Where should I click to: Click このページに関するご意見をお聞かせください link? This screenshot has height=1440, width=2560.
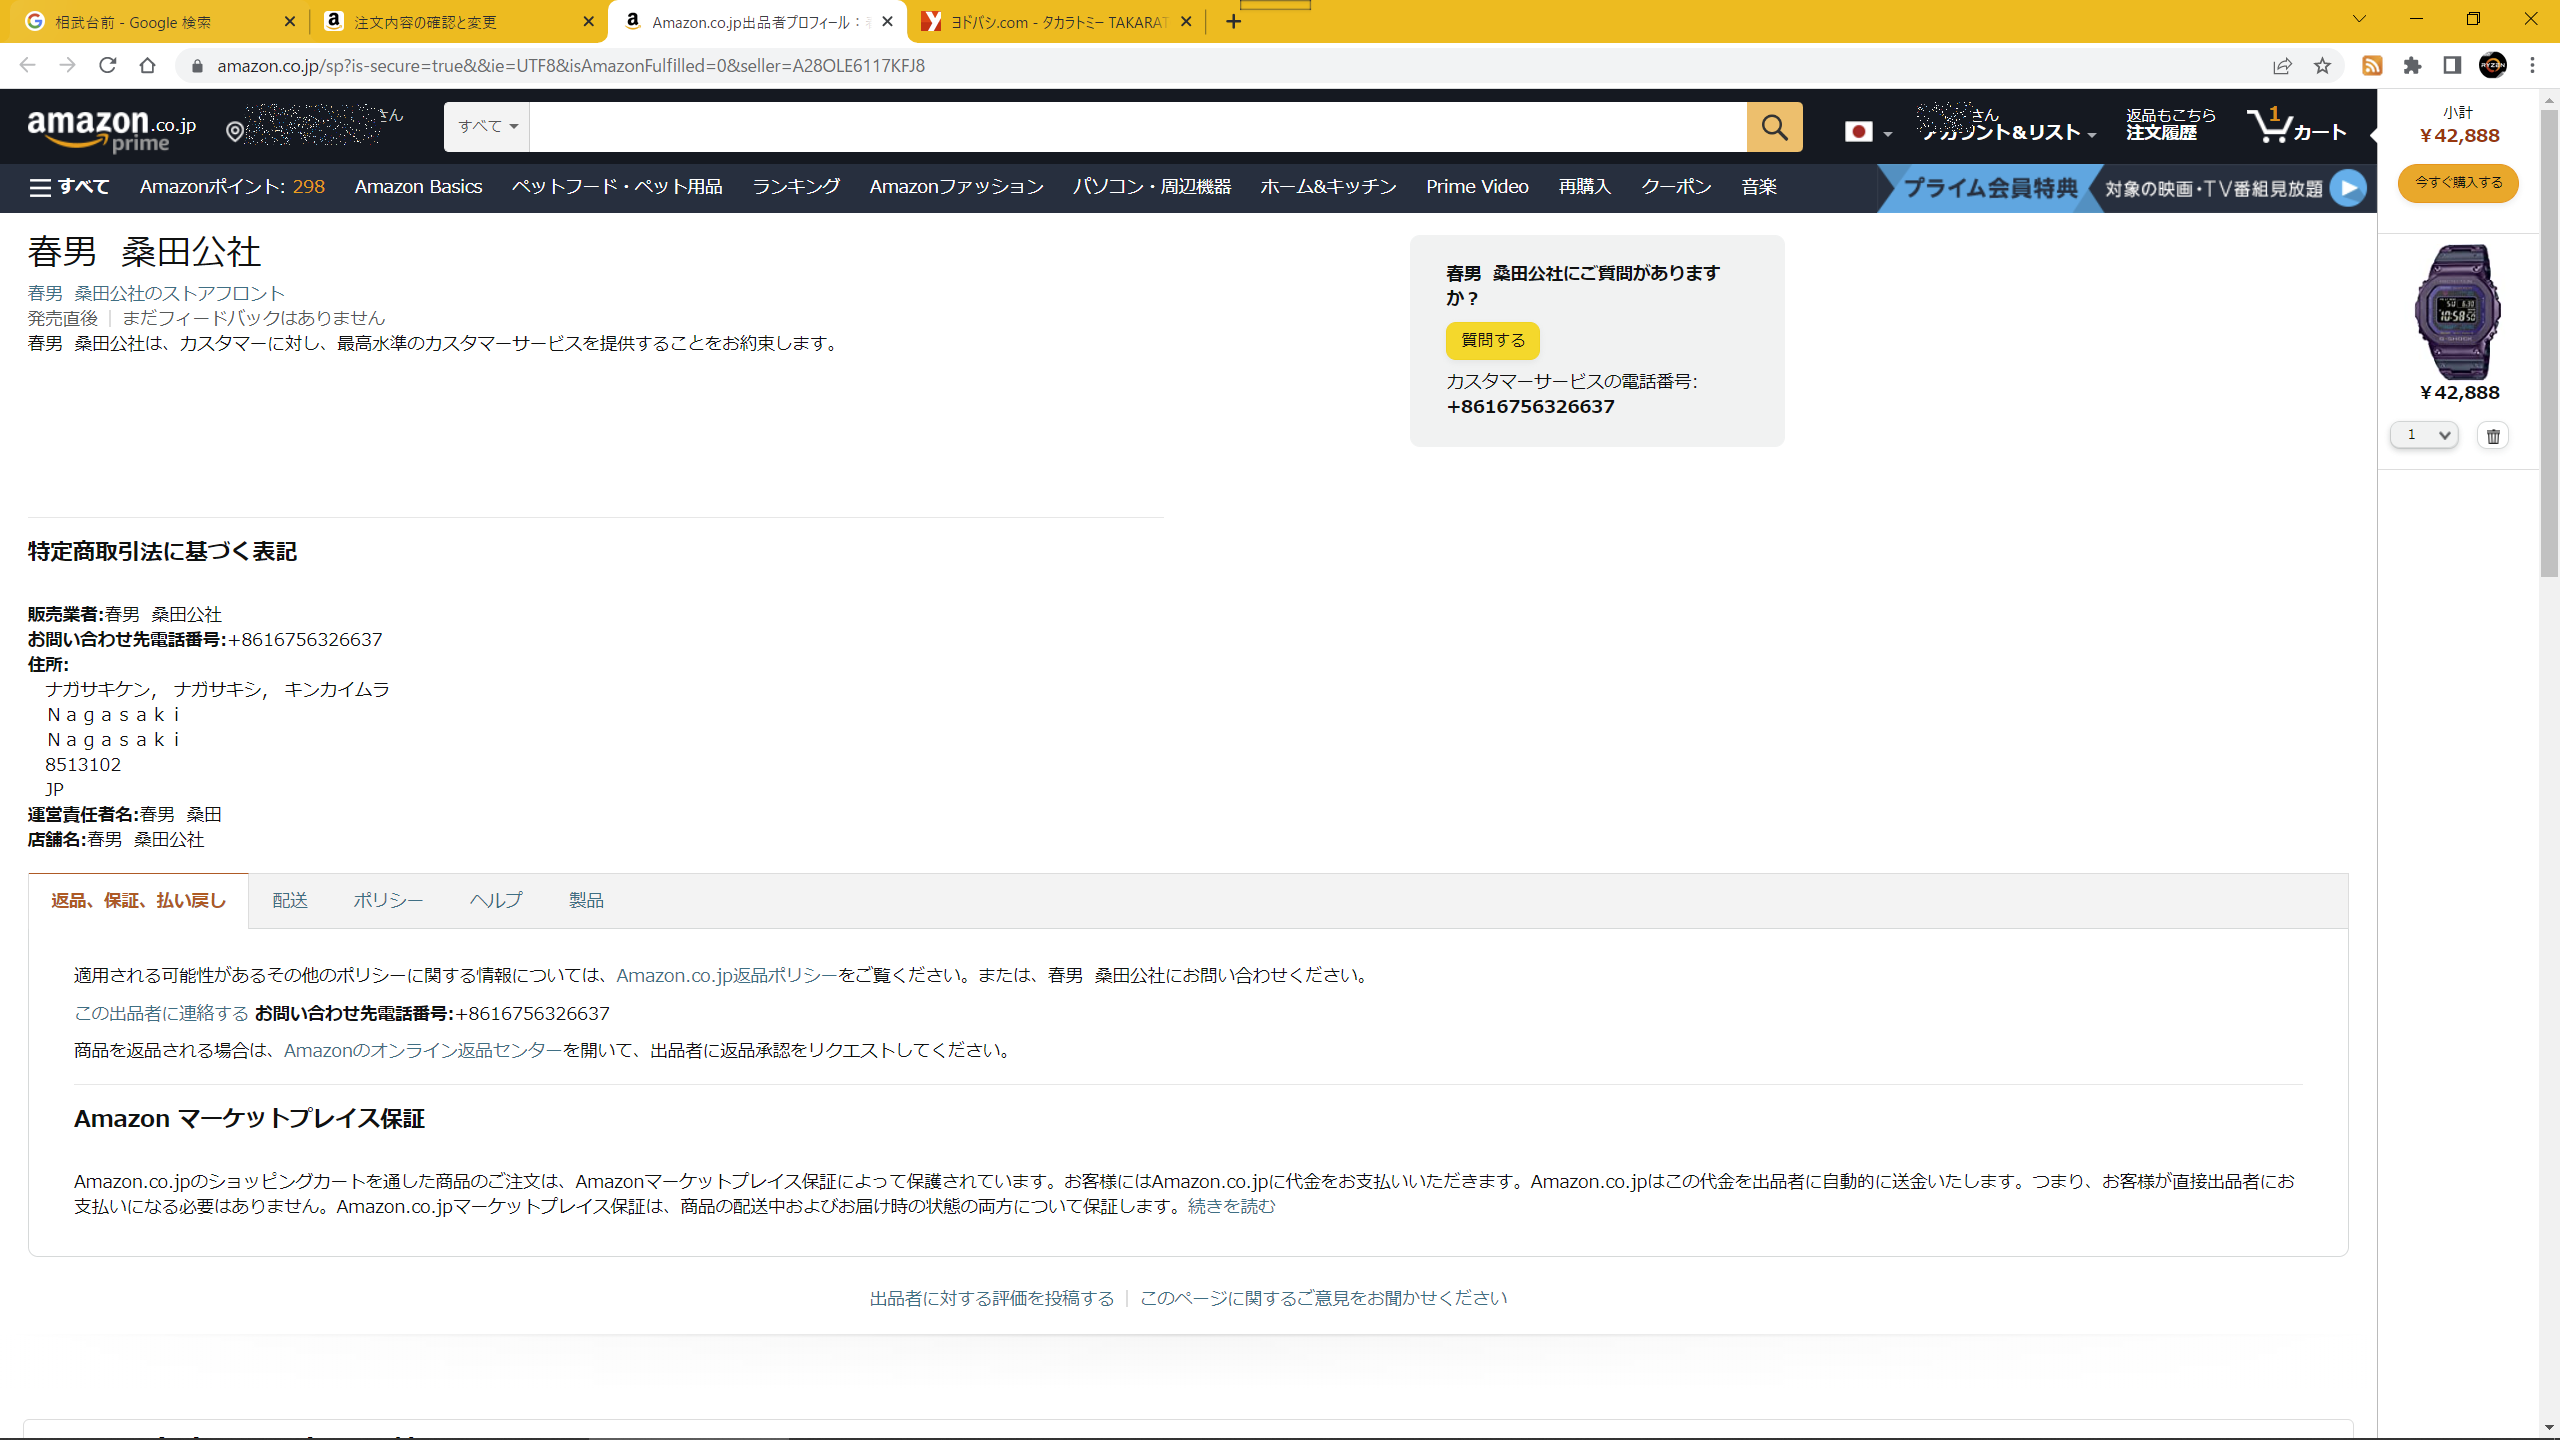coord(1323,1298)
